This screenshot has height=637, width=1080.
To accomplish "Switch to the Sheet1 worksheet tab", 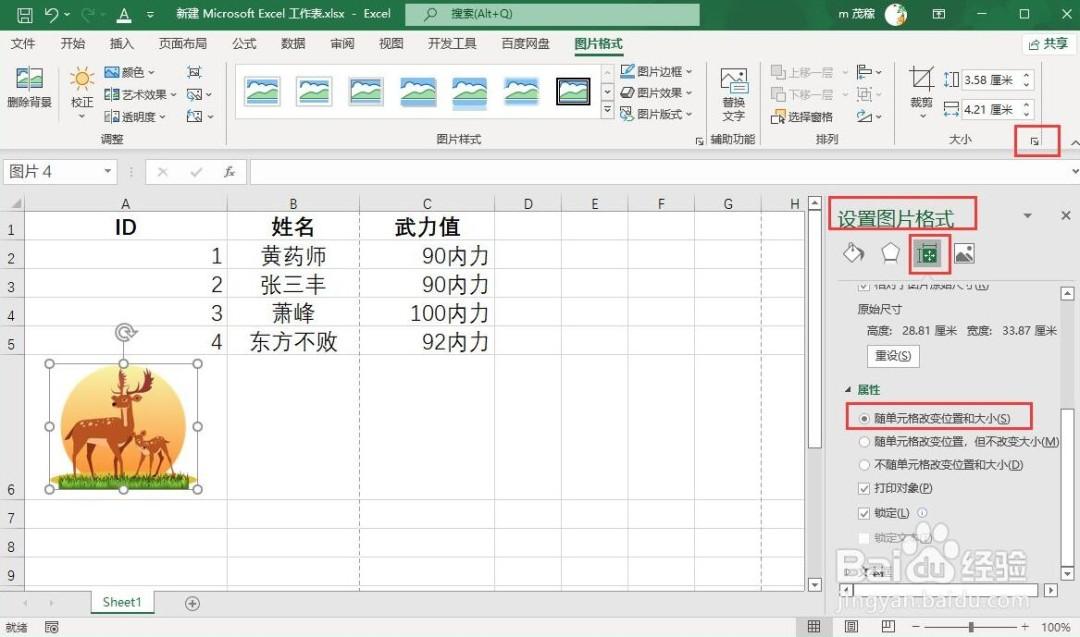I will point(122,602).
